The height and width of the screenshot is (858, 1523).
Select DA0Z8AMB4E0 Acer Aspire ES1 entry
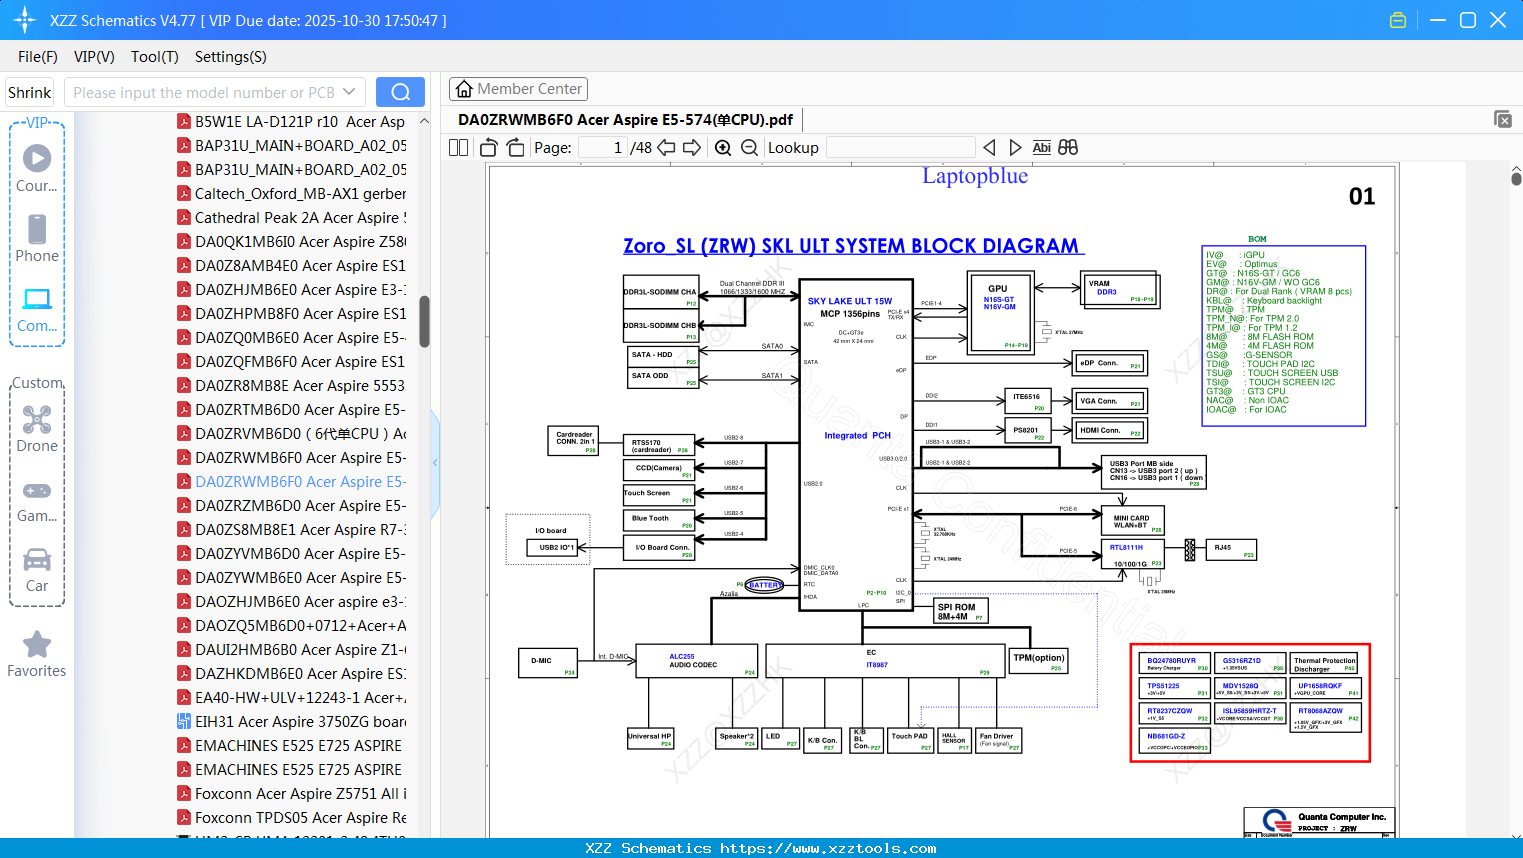(291, 266)
